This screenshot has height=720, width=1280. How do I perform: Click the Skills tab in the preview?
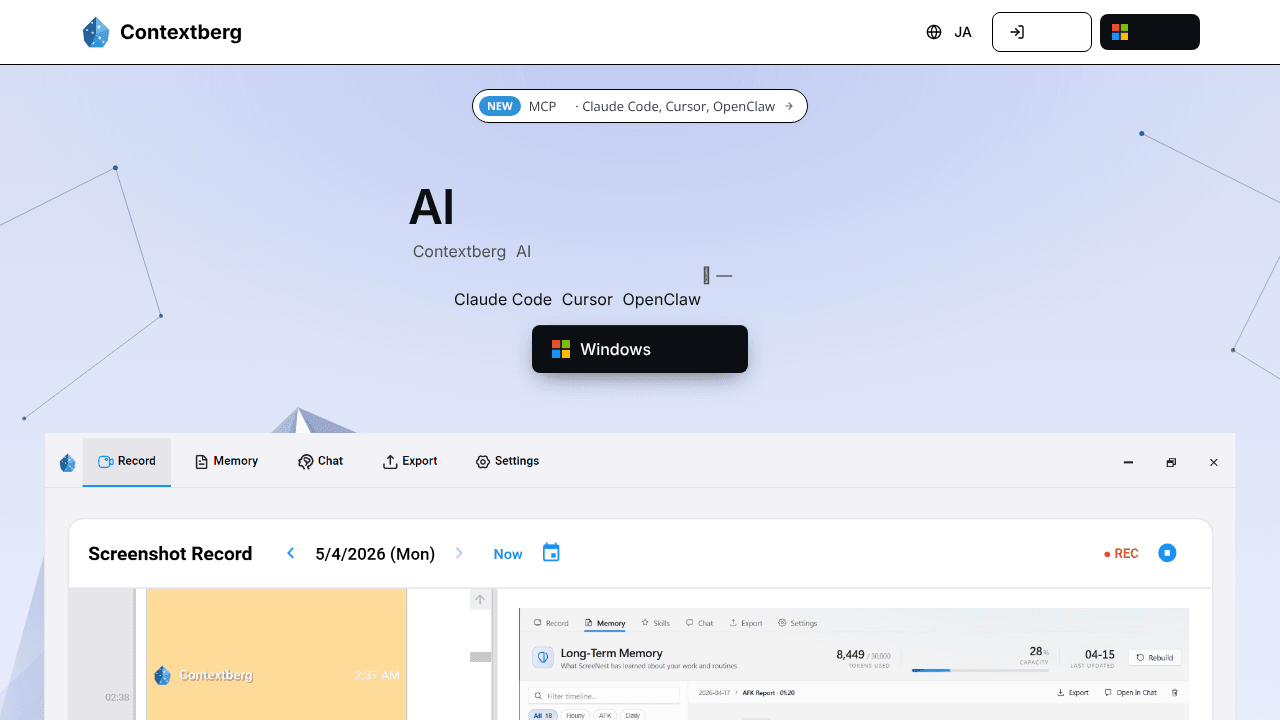coord(655,623)
